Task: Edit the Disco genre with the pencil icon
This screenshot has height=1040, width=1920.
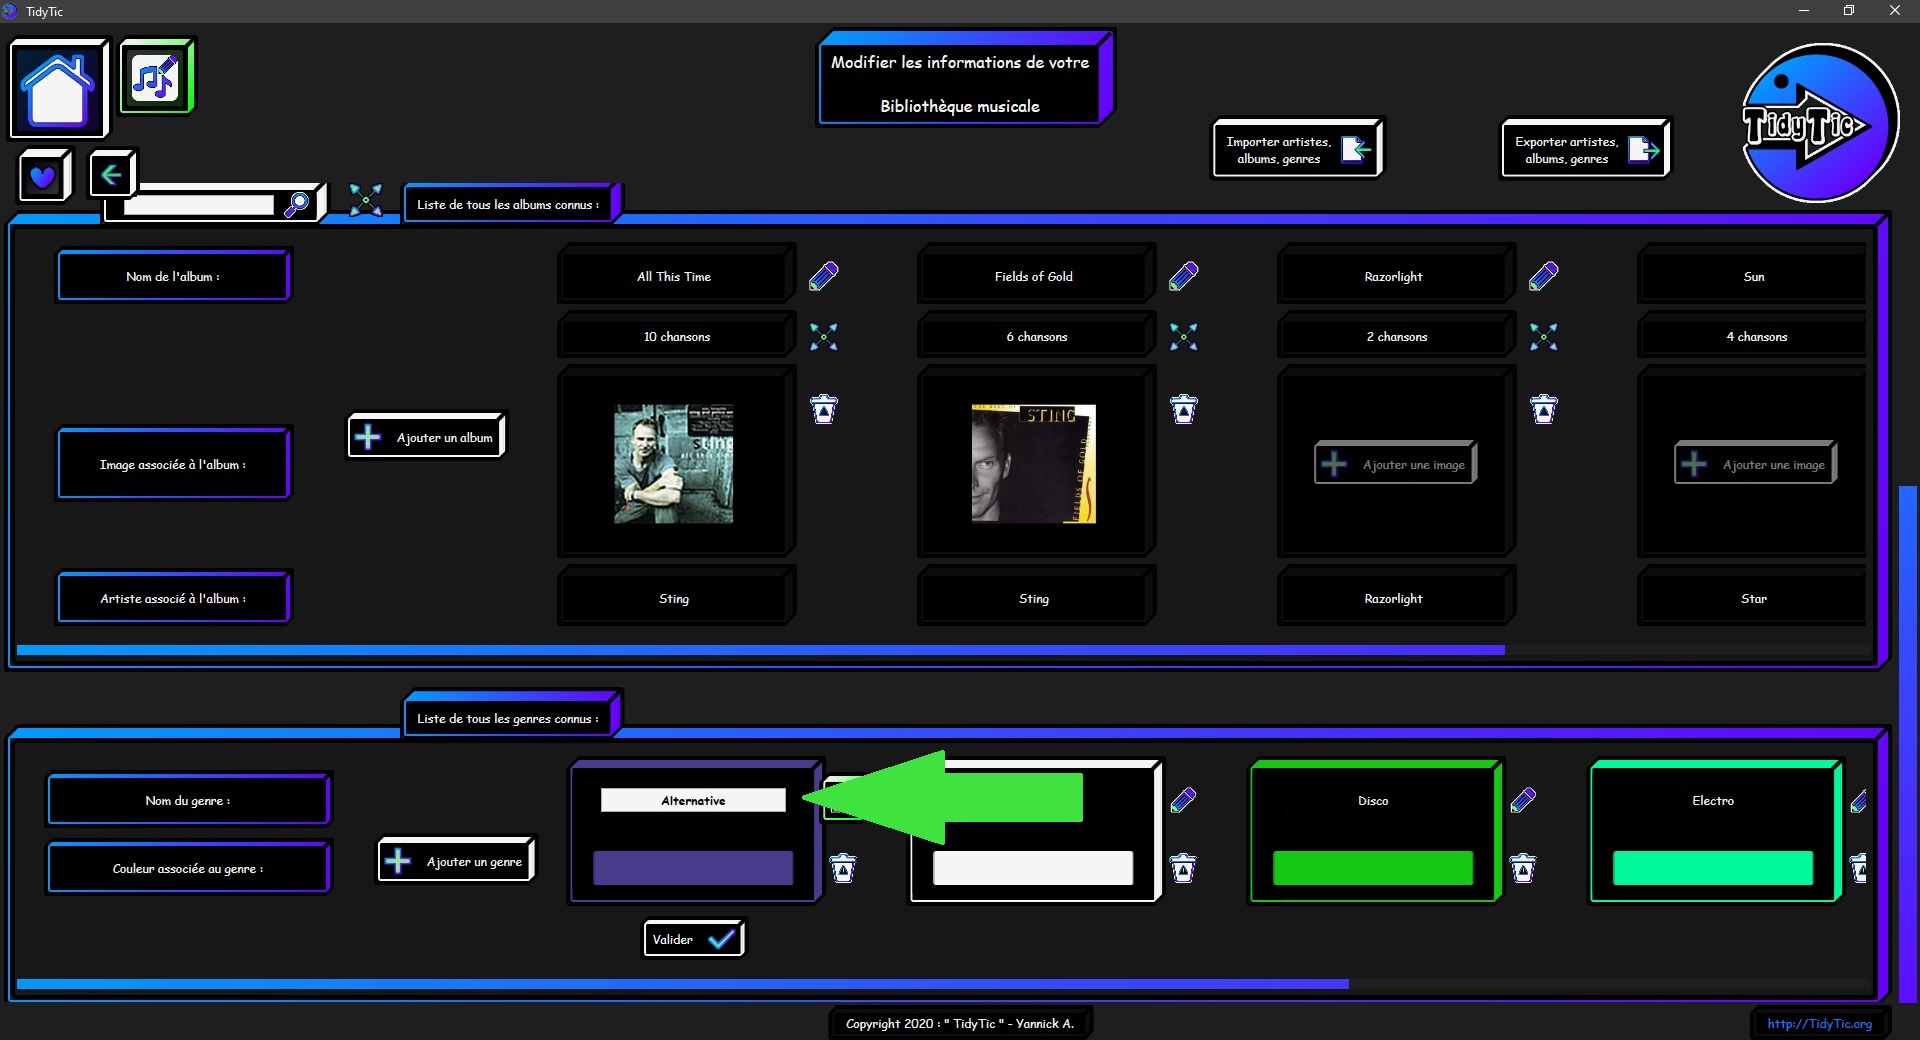Action: point(1522,800)
